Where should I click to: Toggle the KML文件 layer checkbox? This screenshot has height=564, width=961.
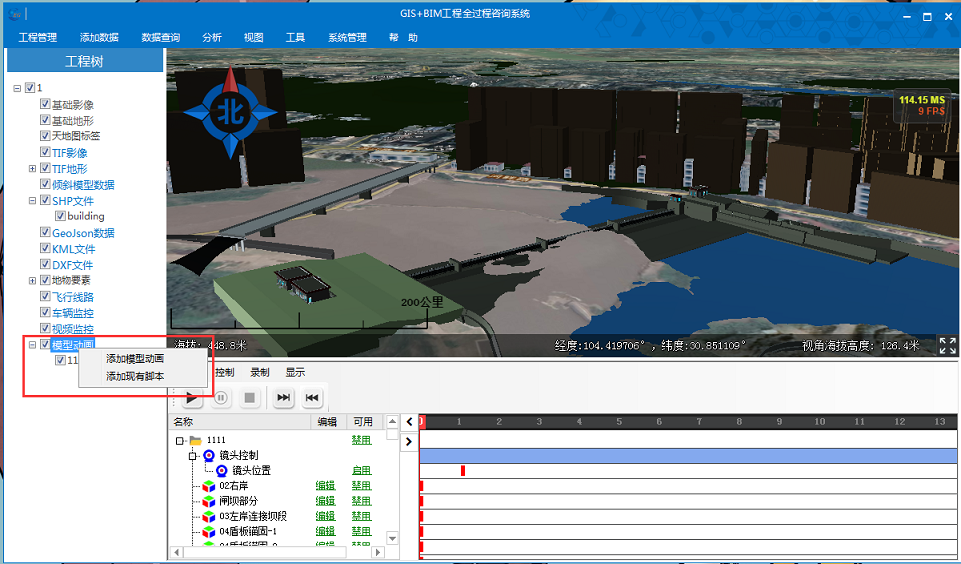pos(45,249)
